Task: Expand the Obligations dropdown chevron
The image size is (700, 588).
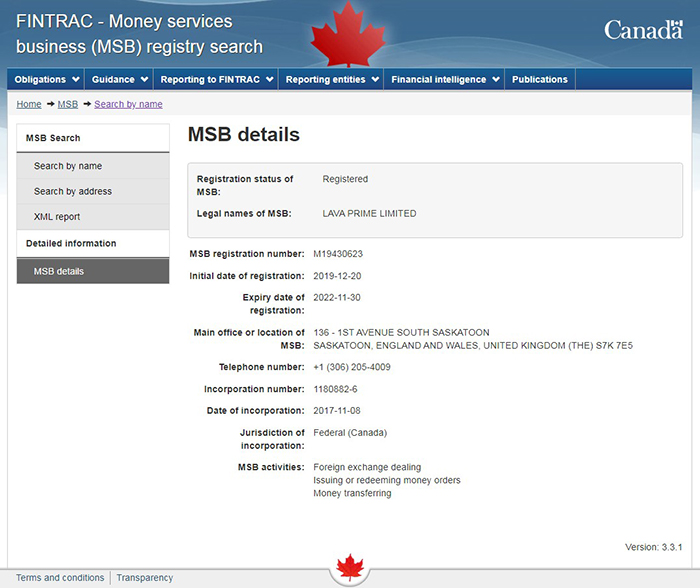Action: click(x=76, y=79)
